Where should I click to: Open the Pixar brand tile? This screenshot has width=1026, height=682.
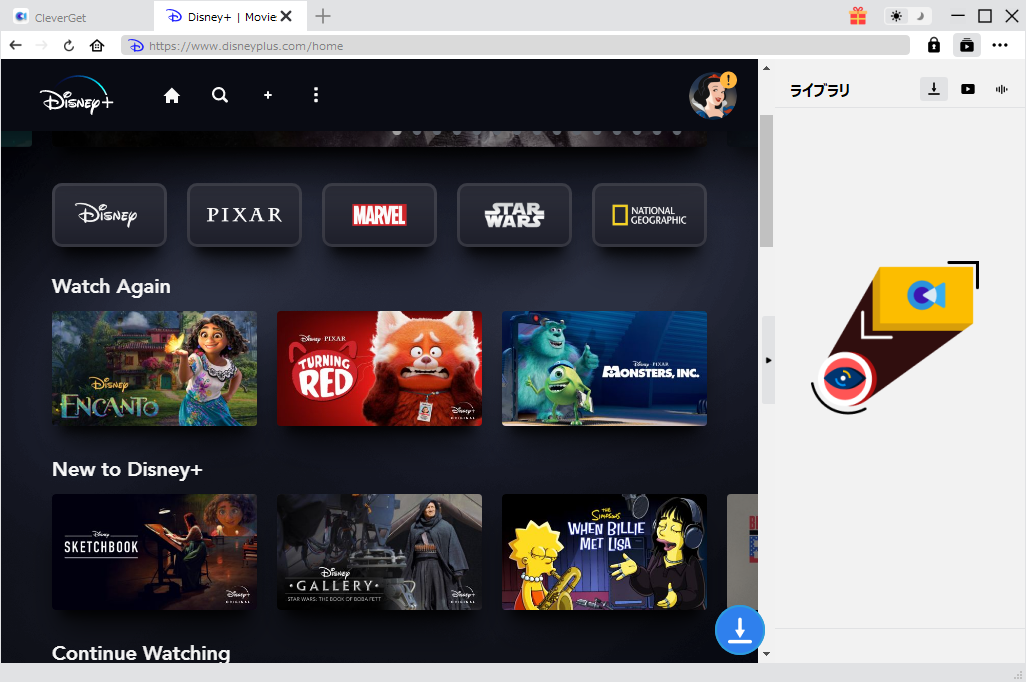tap(244, 215)
